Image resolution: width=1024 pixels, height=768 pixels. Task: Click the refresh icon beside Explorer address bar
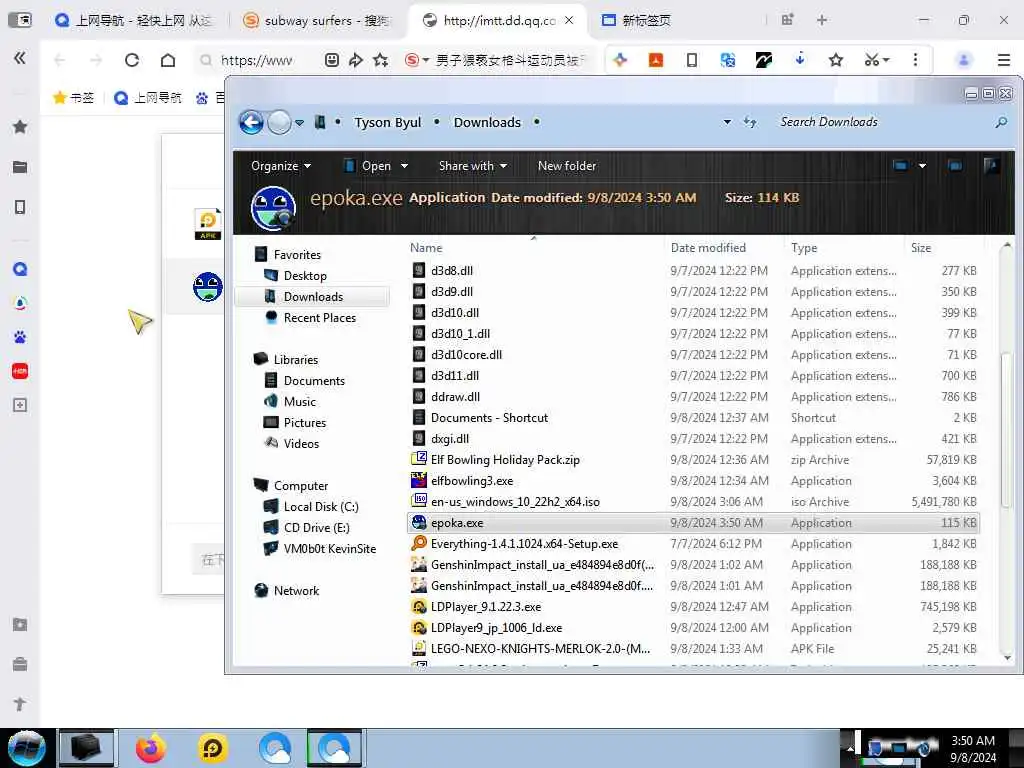[x=750, y=122]
